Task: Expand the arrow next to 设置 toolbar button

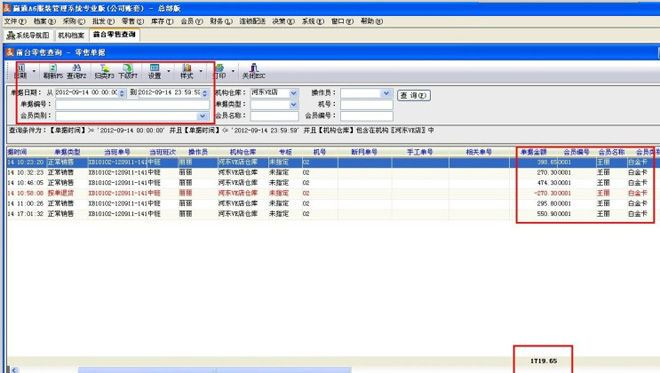Action: coord(168,71)
